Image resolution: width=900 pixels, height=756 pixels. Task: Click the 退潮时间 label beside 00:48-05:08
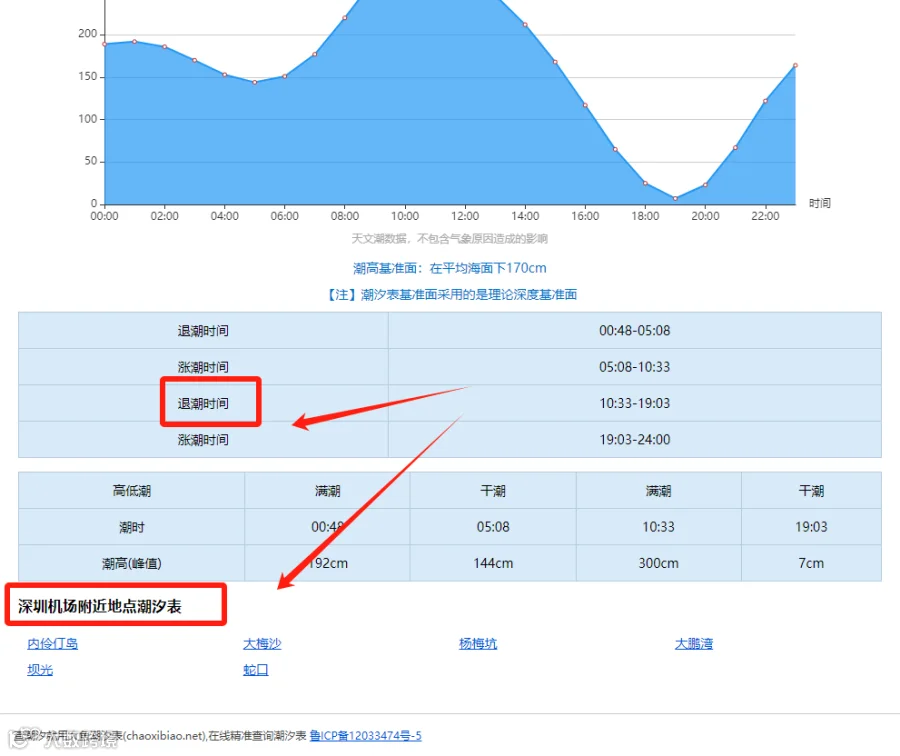pyautogui.click(x=203, y=331)
